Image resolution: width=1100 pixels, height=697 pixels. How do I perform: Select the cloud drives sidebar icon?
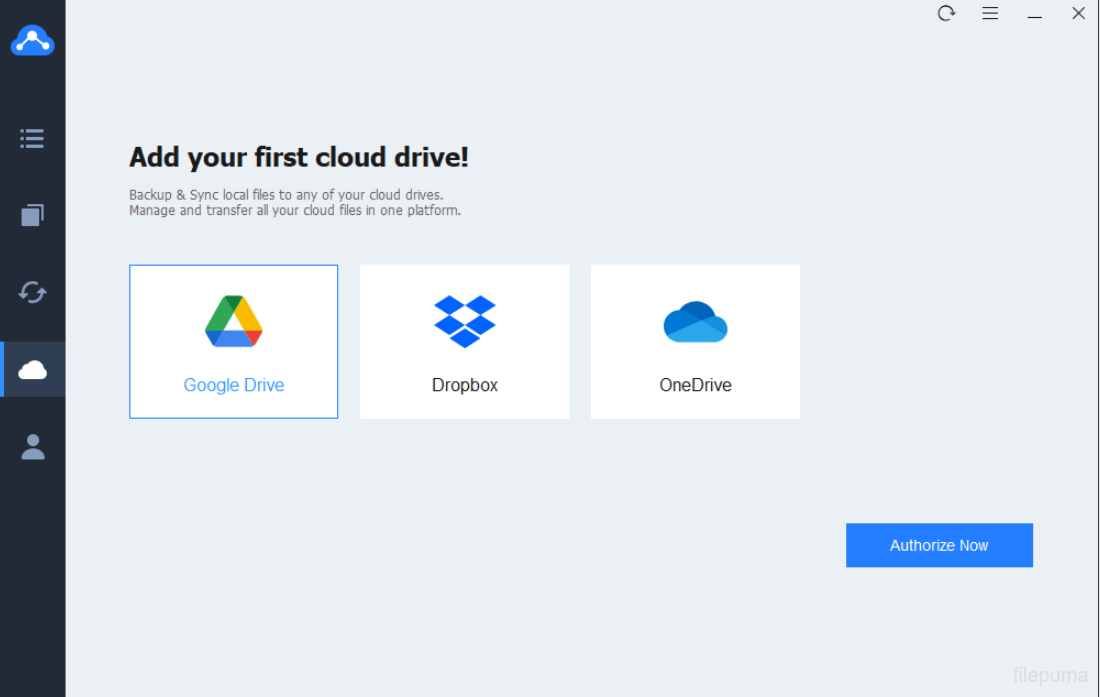click(32, 370)
